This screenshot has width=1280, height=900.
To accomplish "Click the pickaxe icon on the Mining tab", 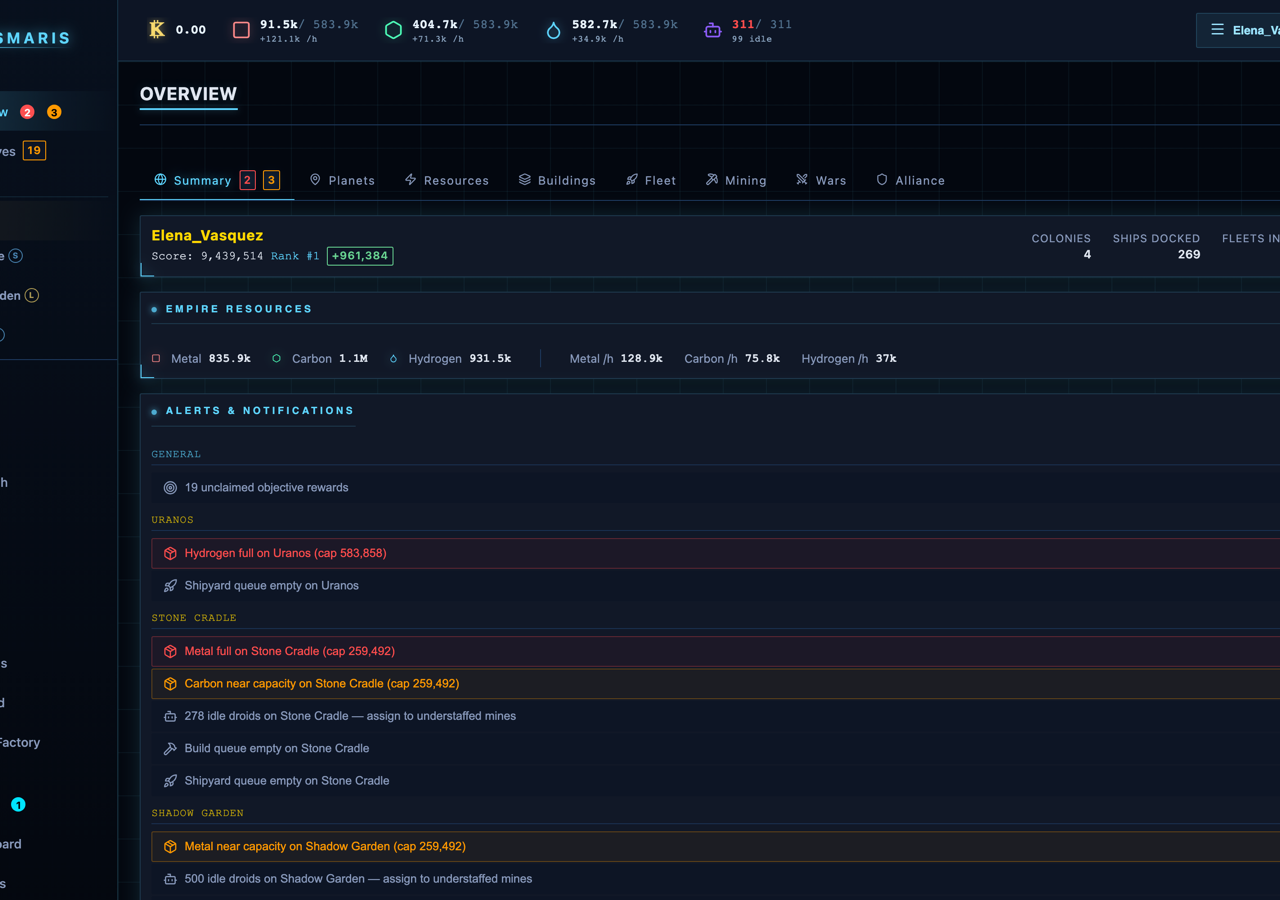I will (x=712, y=180).
